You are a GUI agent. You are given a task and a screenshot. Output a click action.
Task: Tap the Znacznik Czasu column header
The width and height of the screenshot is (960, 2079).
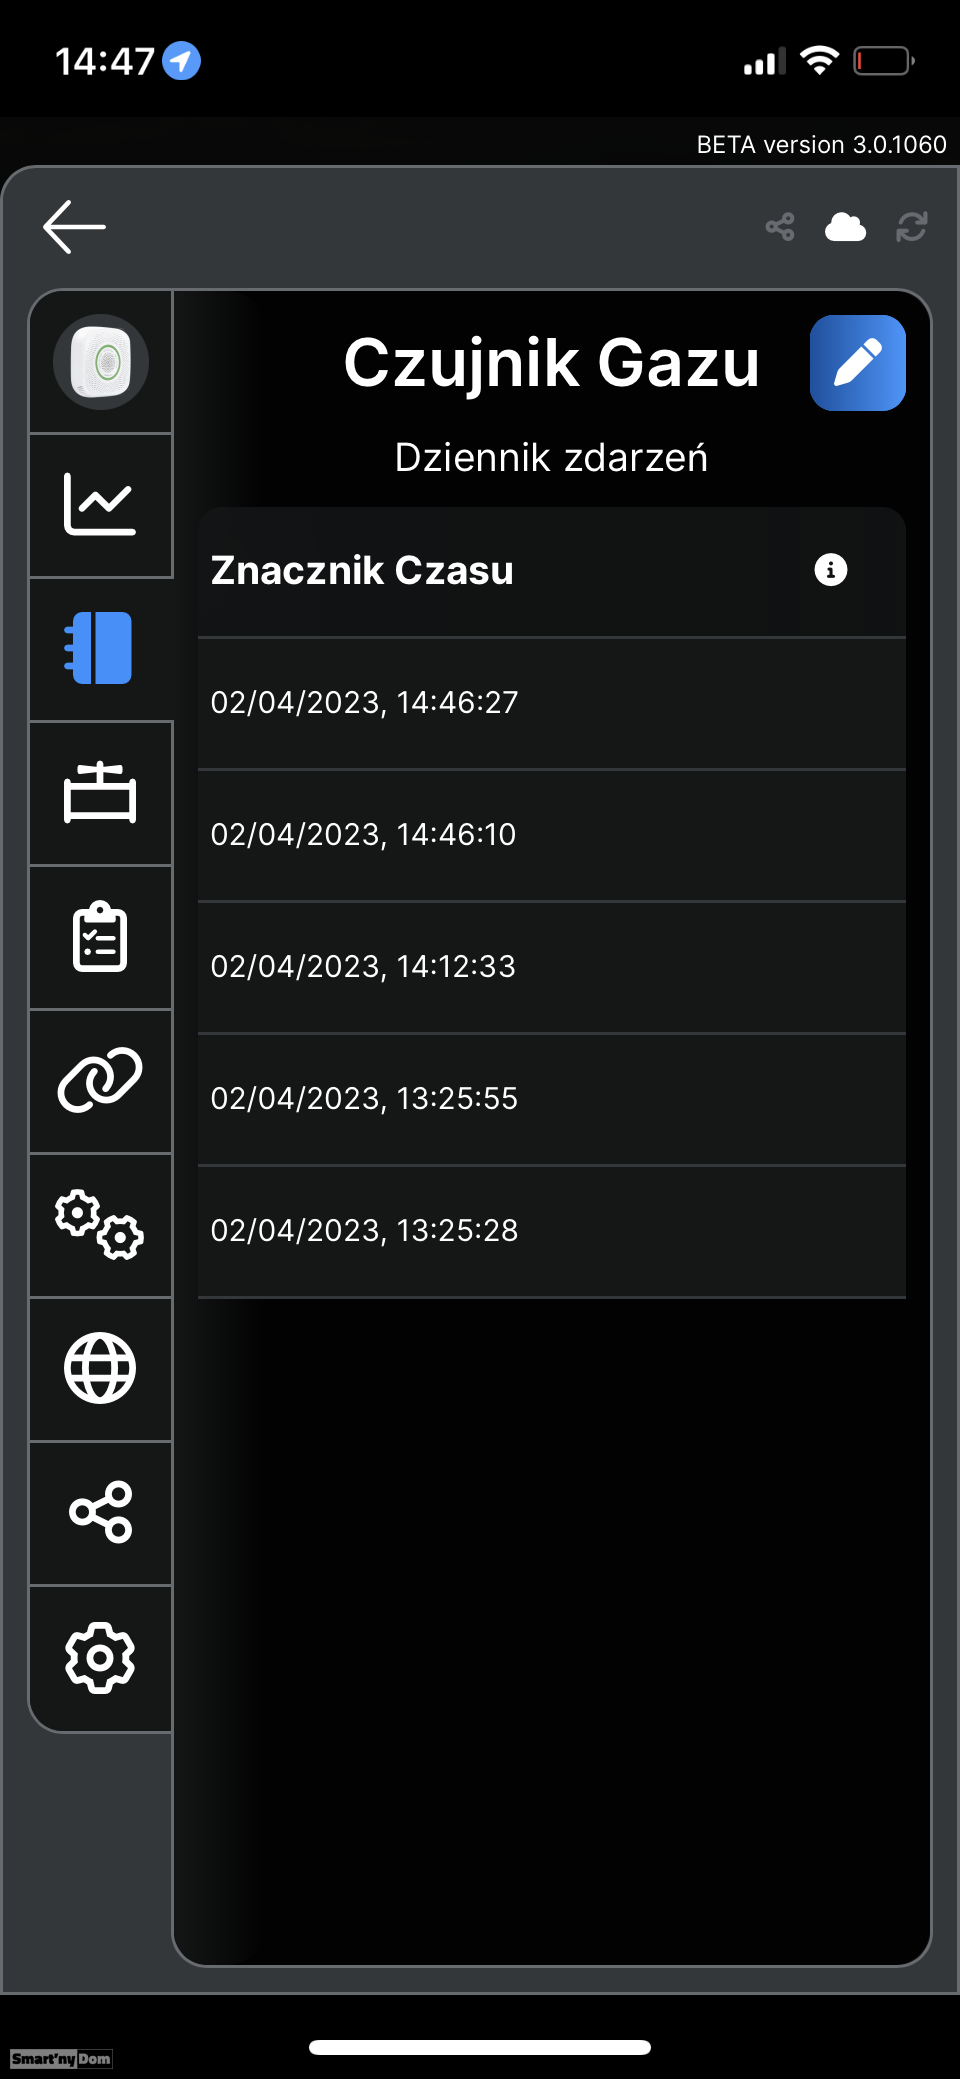[x=362, y=570]
